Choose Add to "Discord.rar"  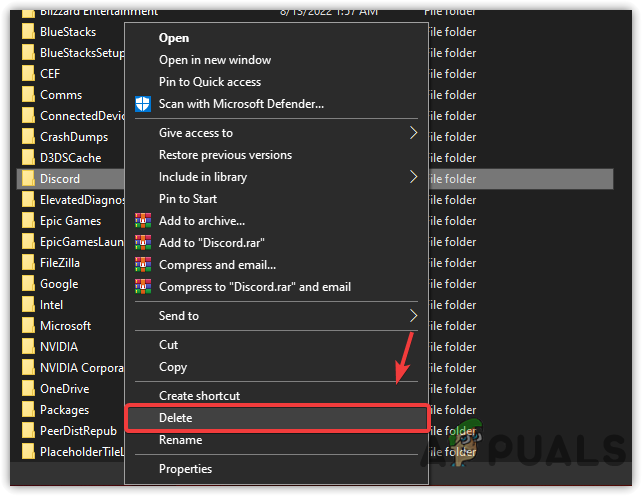tap(211, 243)
